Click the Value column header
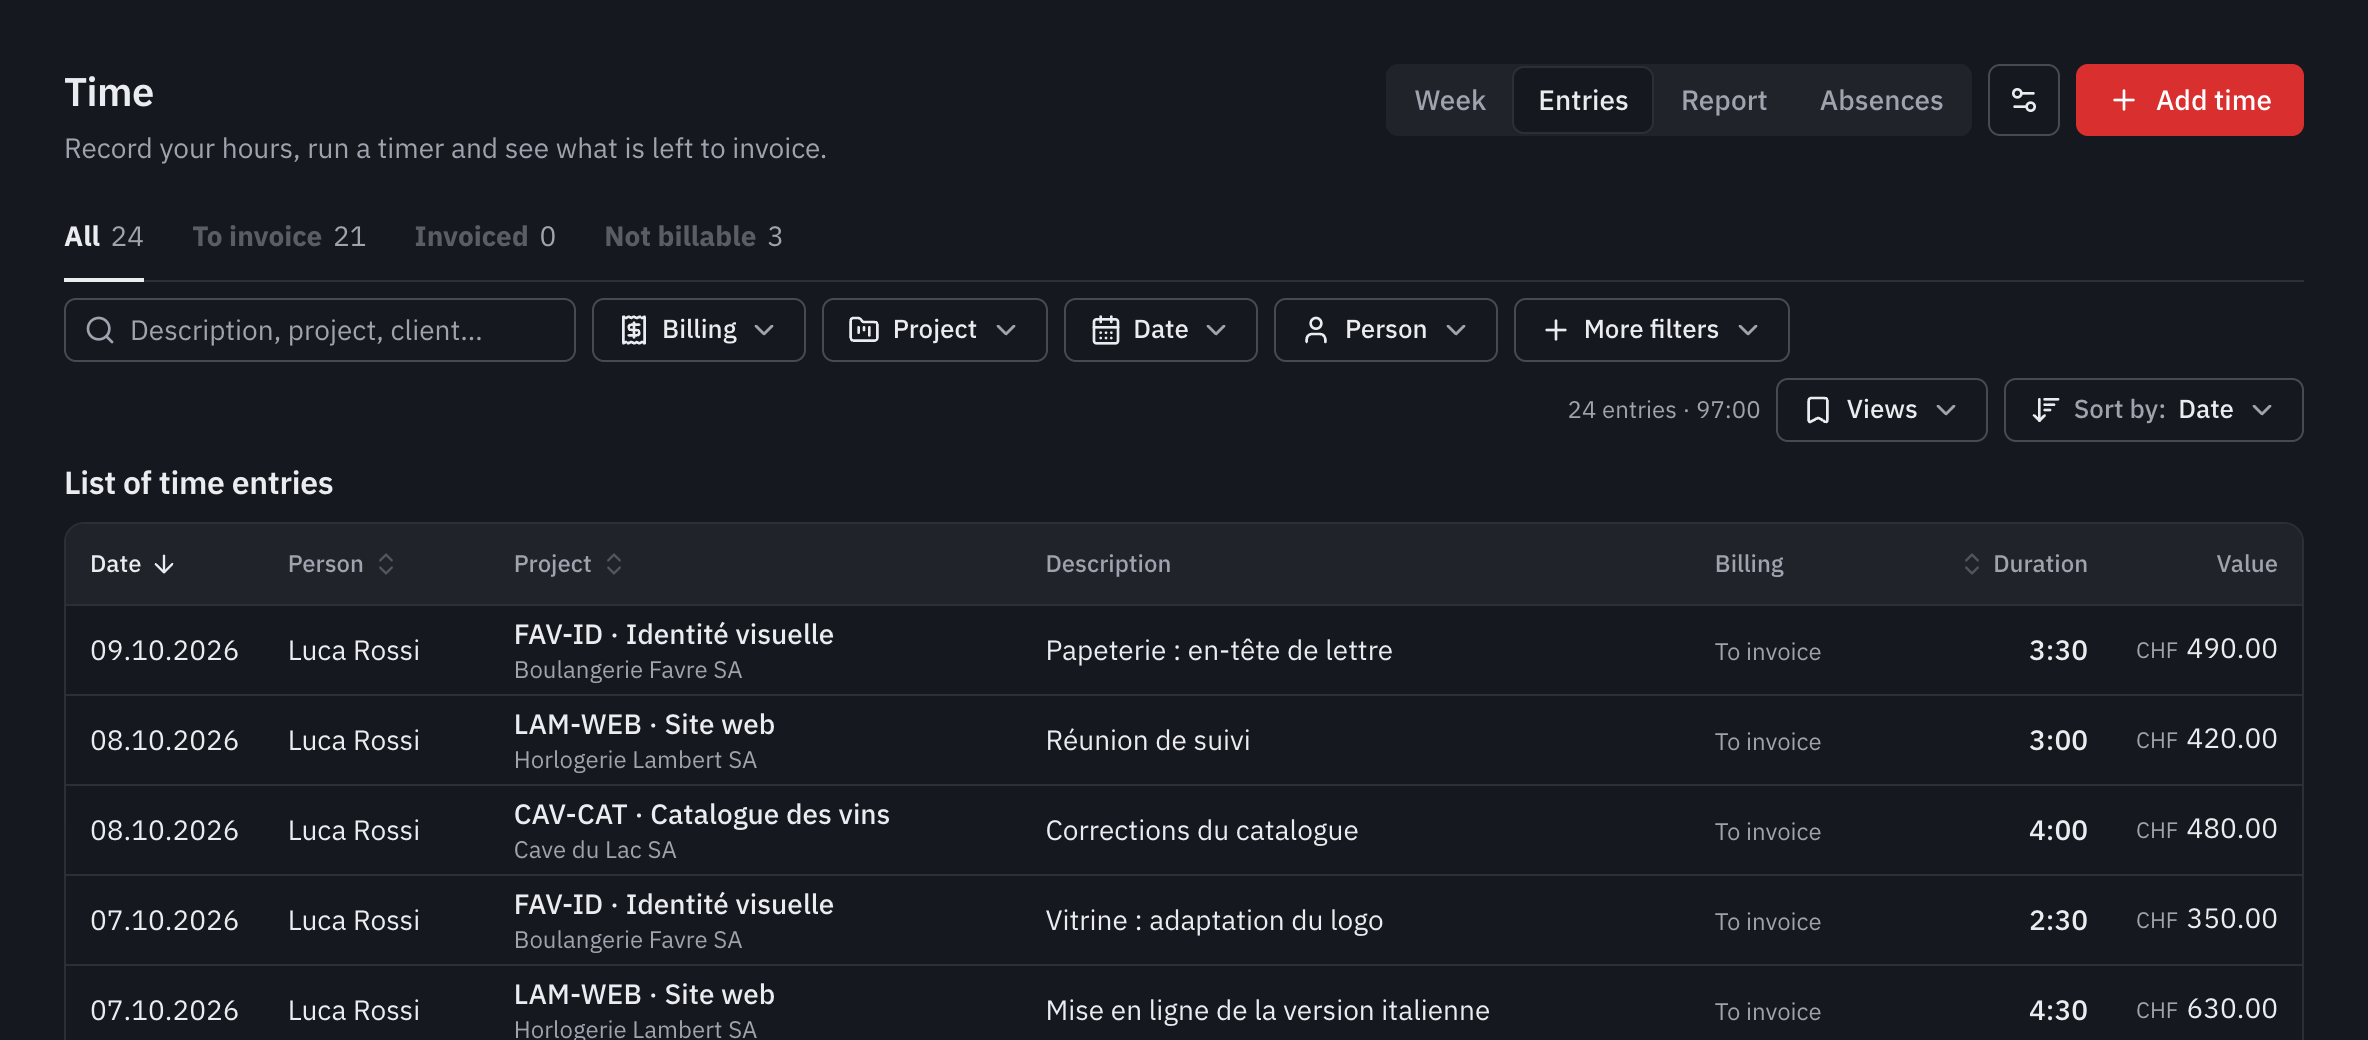This screenshot has width=2368, height=1040. (2246, 564)
